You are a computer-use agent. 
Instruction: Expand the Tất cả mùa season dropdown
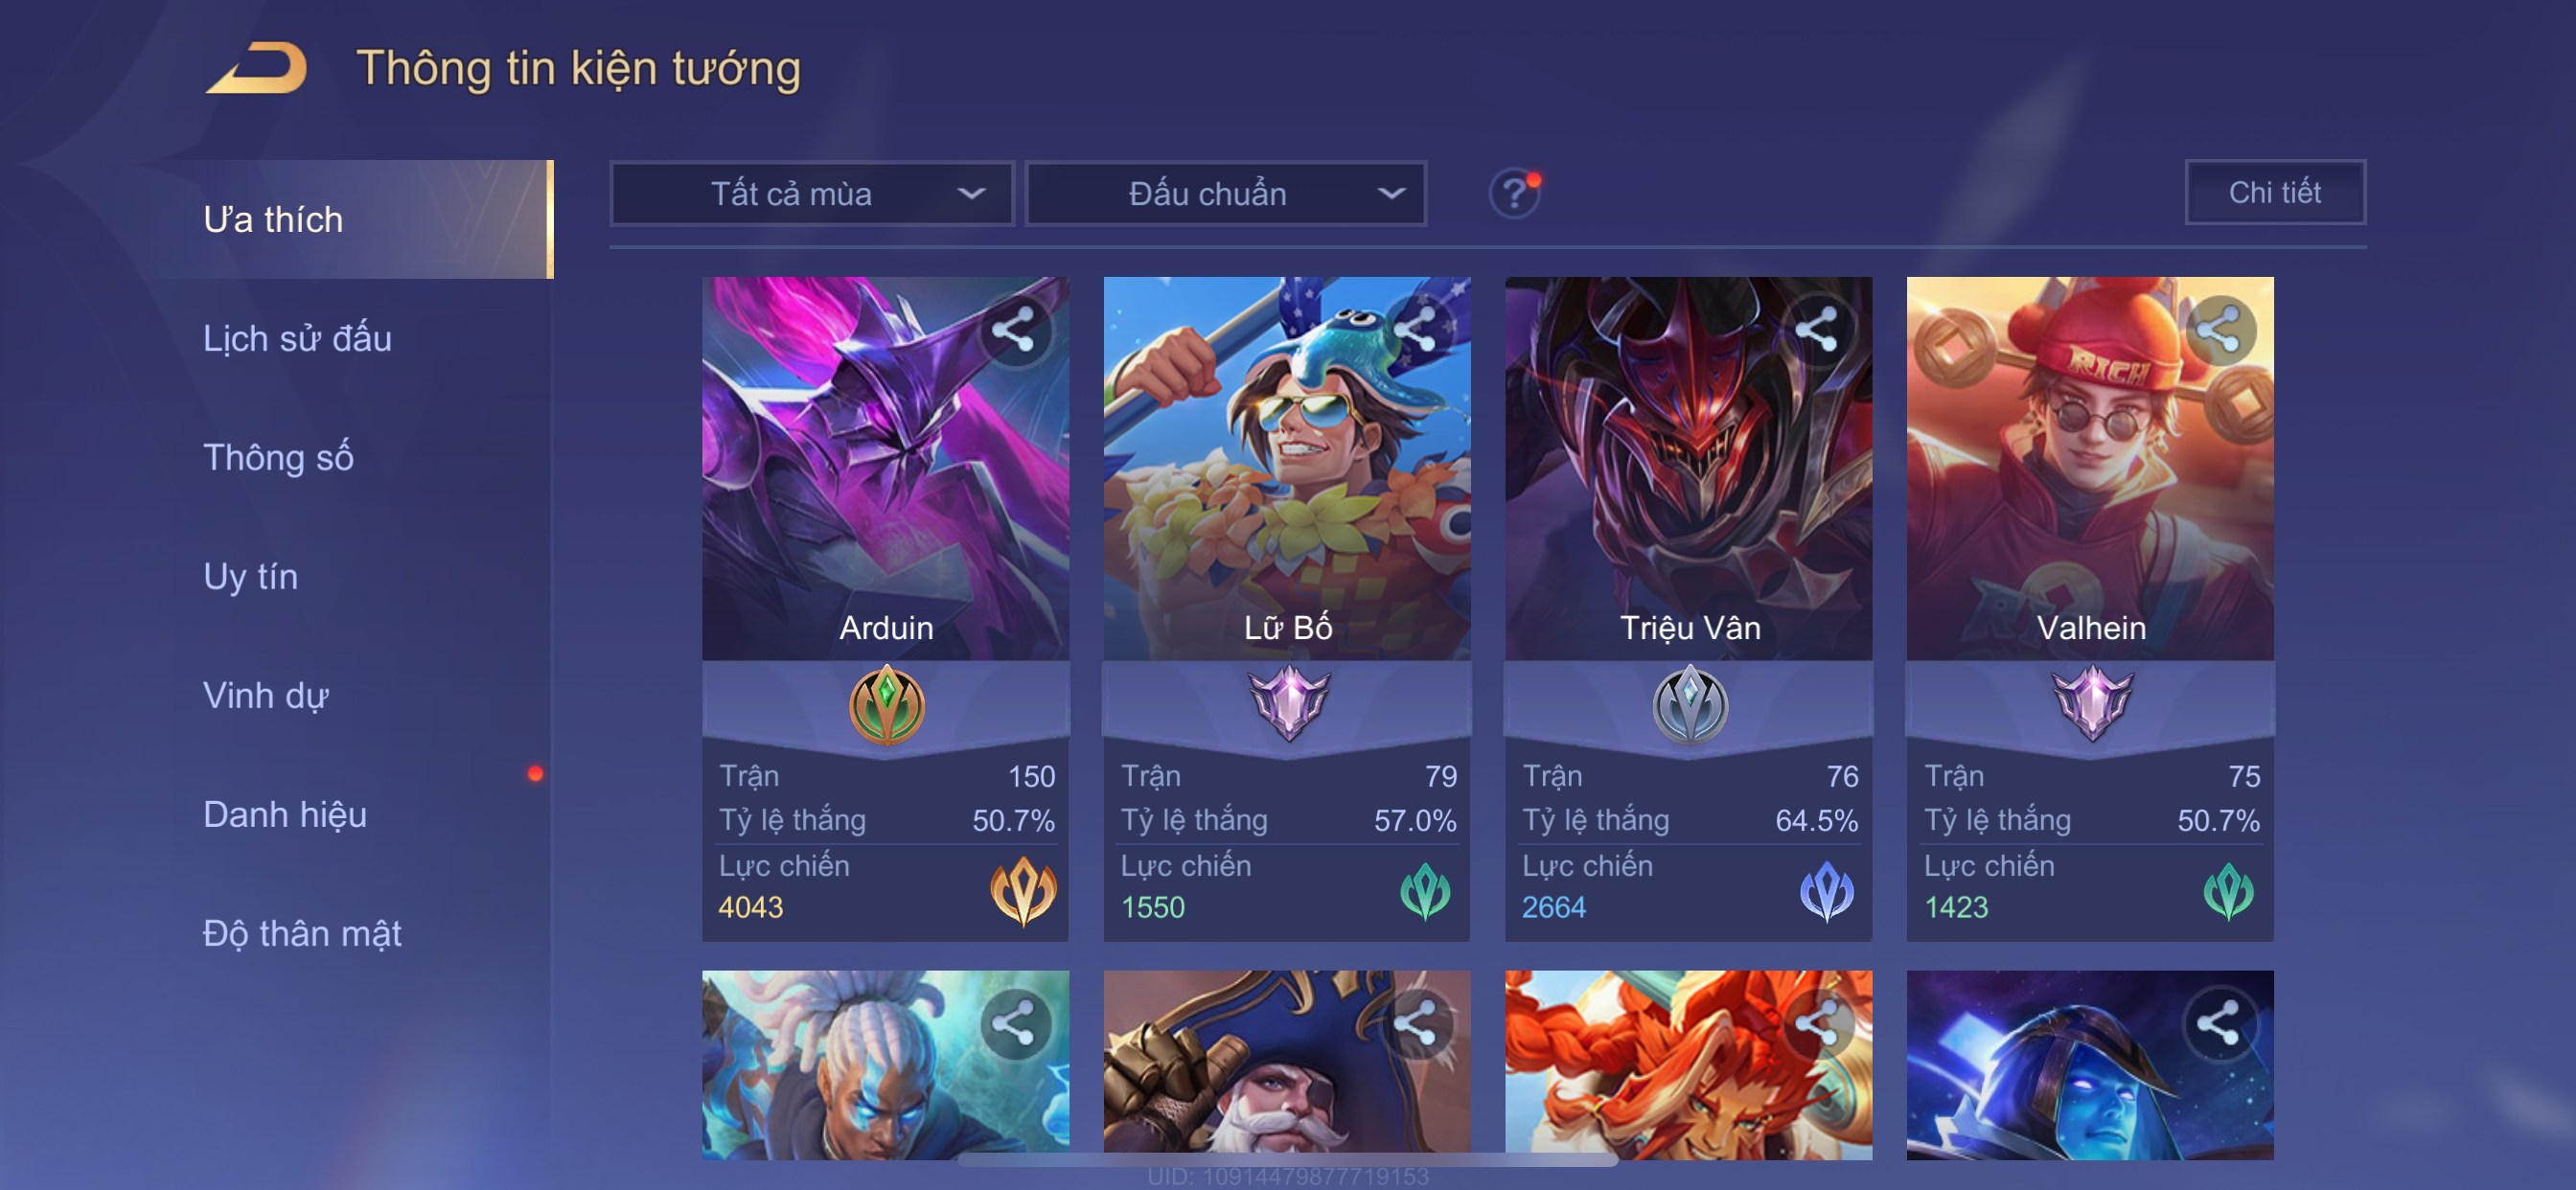pos(812,193)
